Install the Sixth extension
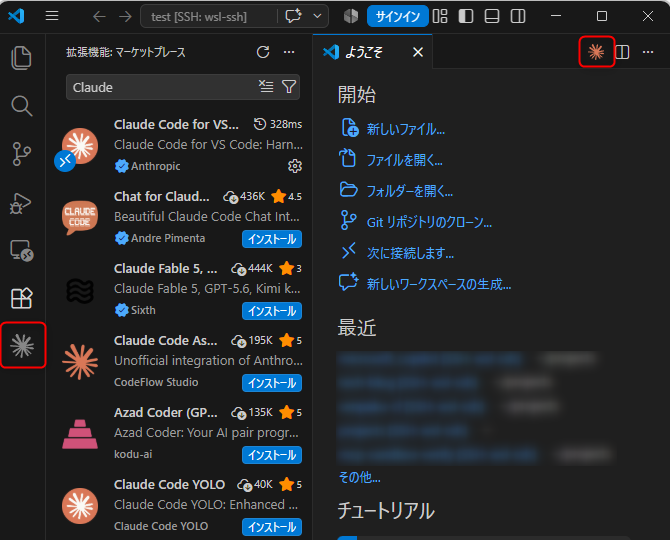Image resolution: width=670 pixels, height=540 pixels. [x=272, y=311]
